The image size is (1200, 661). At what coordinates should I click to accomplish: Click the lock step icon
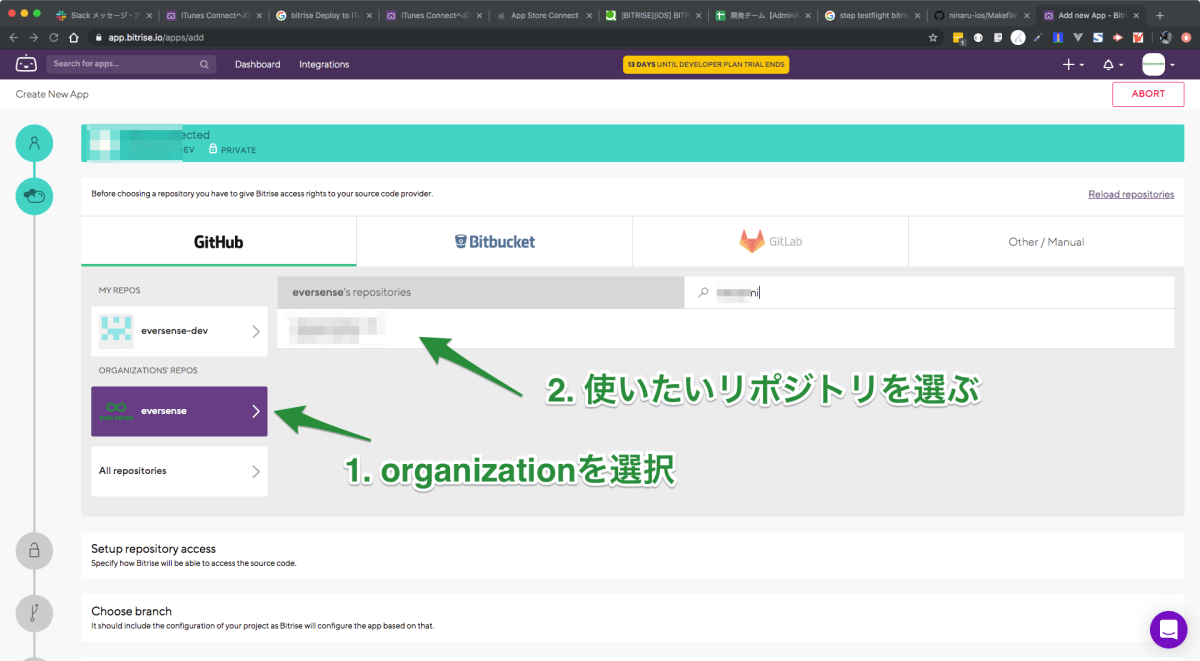coord(34,551)
